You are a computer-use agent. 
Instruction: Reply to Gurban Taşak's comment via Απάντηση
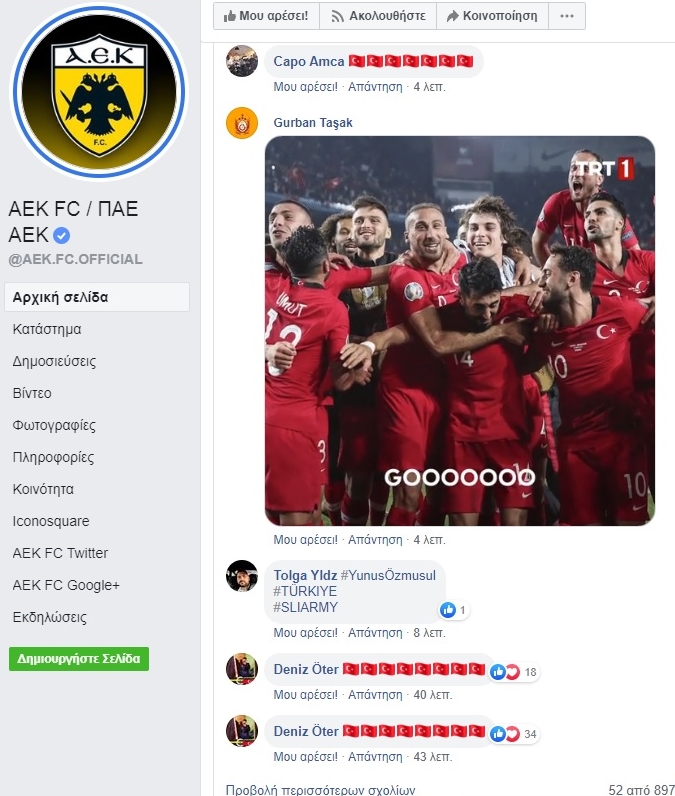375,540
